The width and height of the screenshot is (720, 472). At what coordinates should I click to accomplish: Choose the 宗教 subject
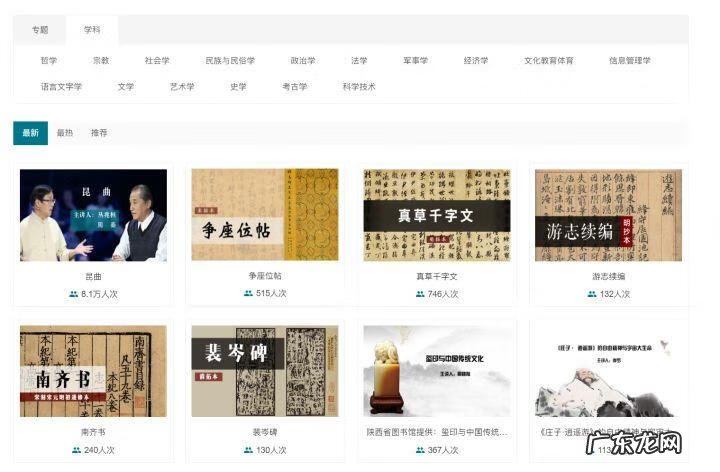coord(101,60)
